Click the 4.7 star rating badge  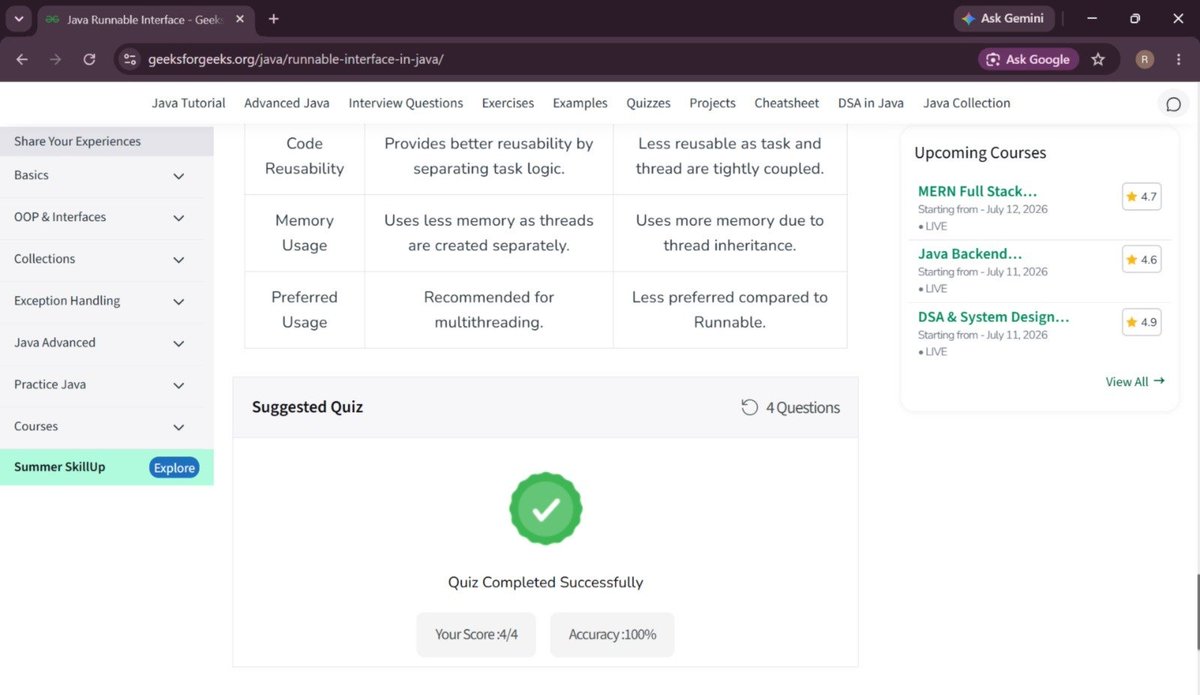(x=1141, y=197)
